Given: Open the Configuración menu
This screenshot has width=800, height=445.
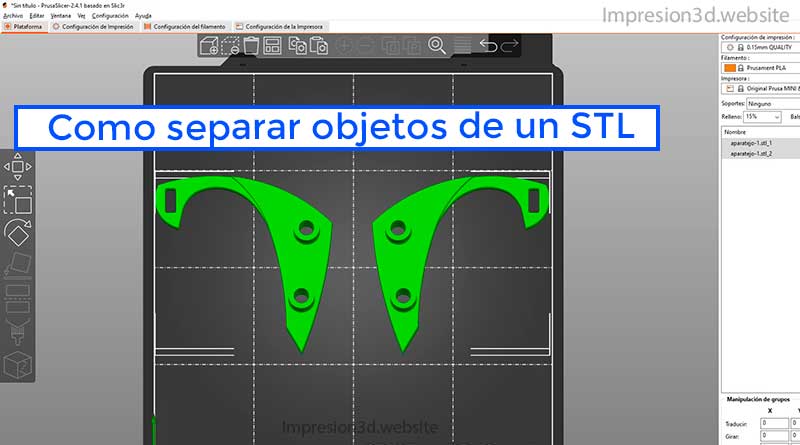Looking at the screenshot, I should 110,16.
